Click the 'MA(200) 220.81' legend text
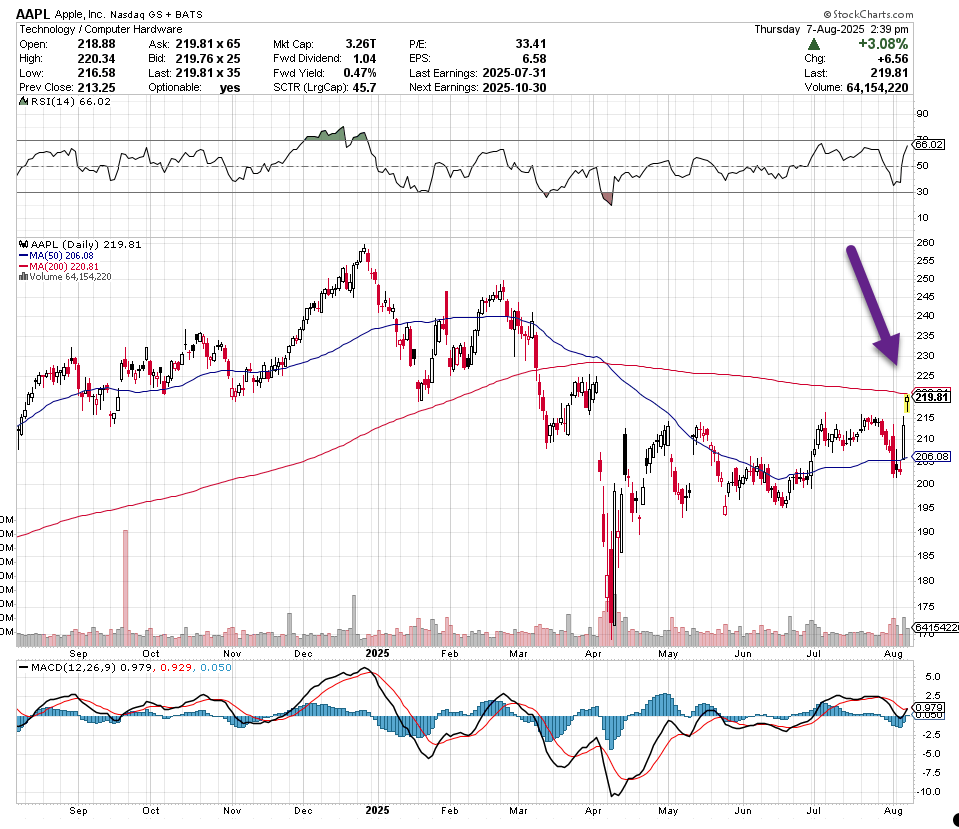 pyautogui.click(x=64, y=267)
